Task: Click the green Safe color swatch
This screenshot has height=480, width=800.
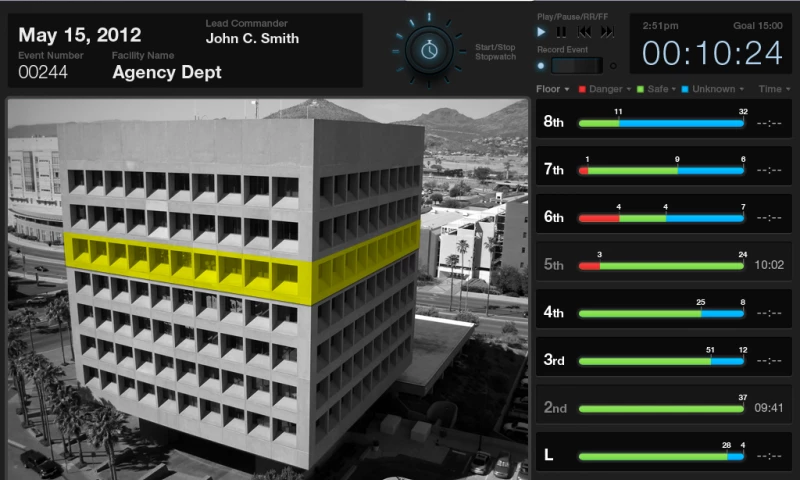Action: tap(640, 89)
